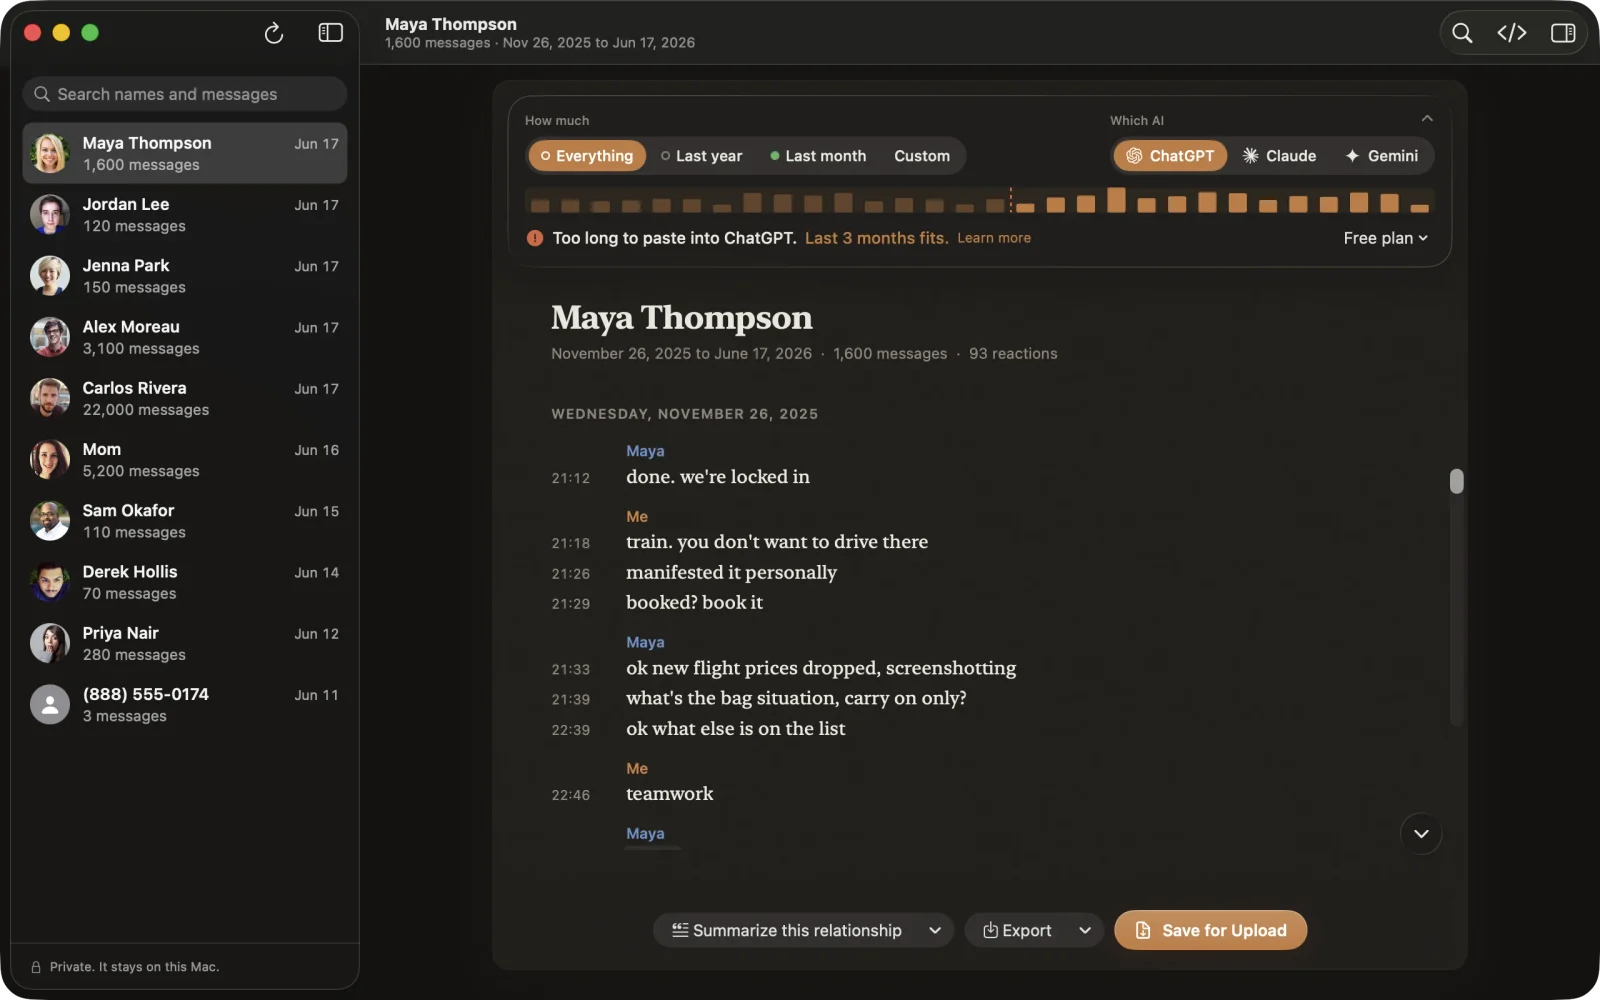The image size is (1600, 1000).
Task: Collapse the options panel with the chevron
Action: [x=1427, y=119]
